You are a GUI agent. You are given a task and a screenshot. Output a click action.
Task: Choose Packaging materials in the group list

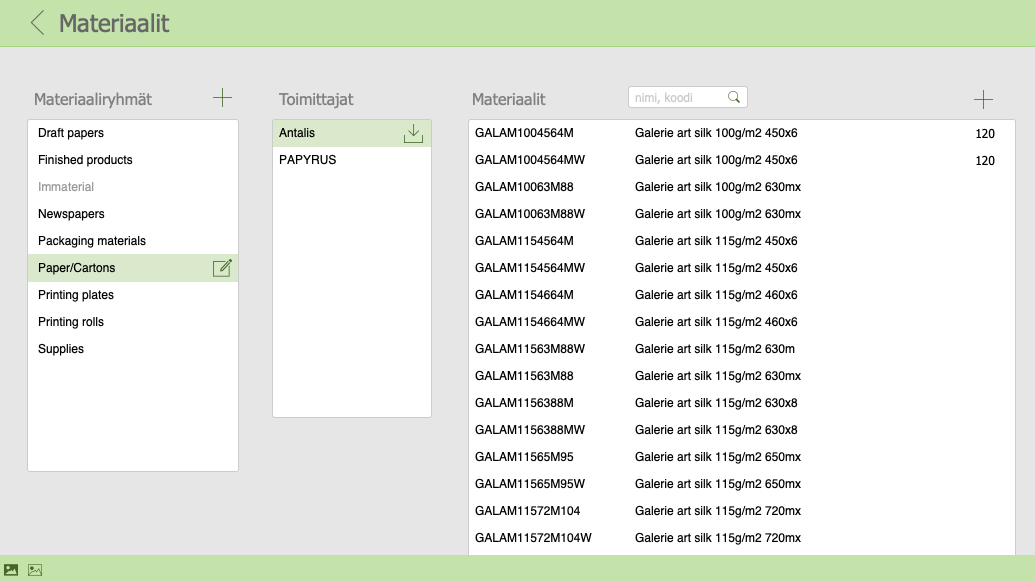click(x=92, y=241)
